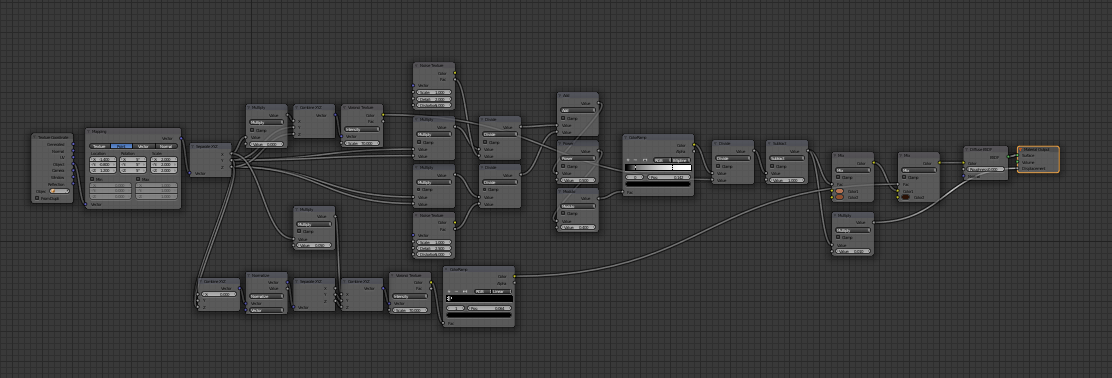Screen dimensions: 1112x378
Task: Edit Object field in Texture Coordinate node
Action: [x=60, y=191]
